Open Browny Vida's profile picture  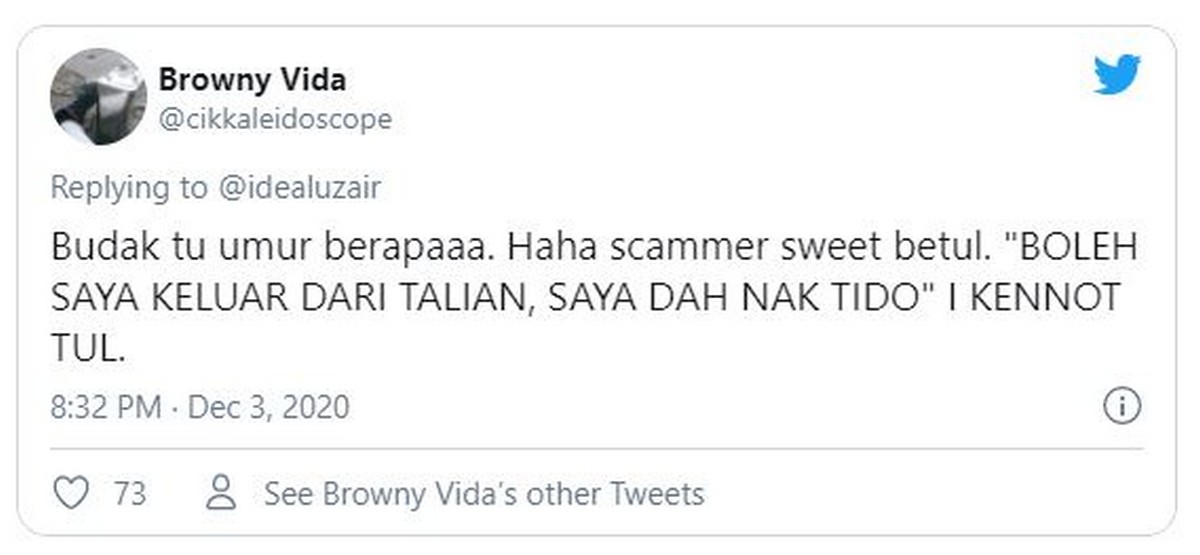98,96
